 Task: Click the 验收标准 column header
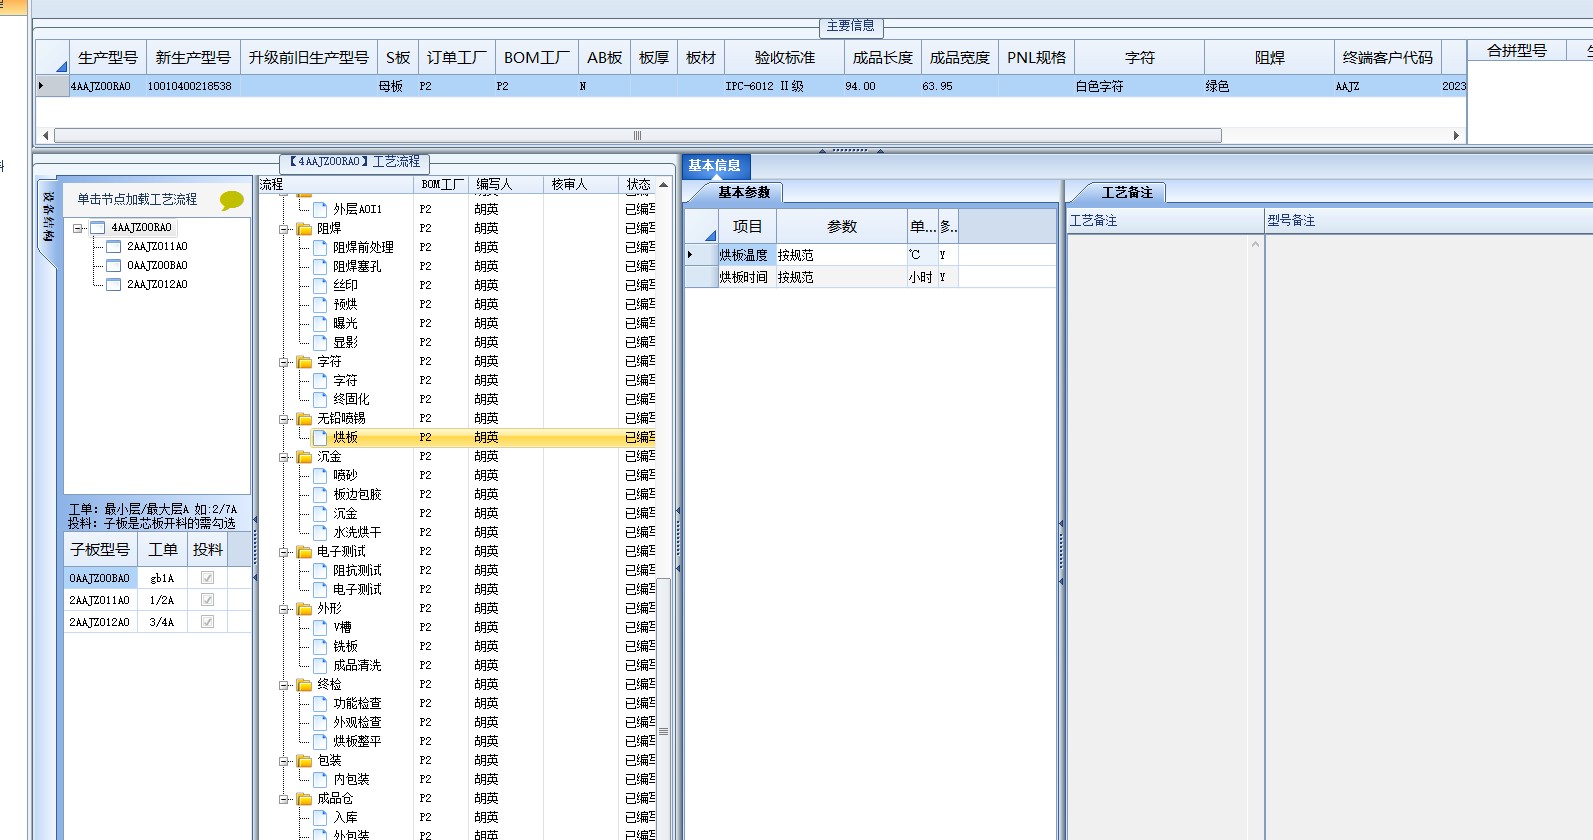click(x=785, y=58)
